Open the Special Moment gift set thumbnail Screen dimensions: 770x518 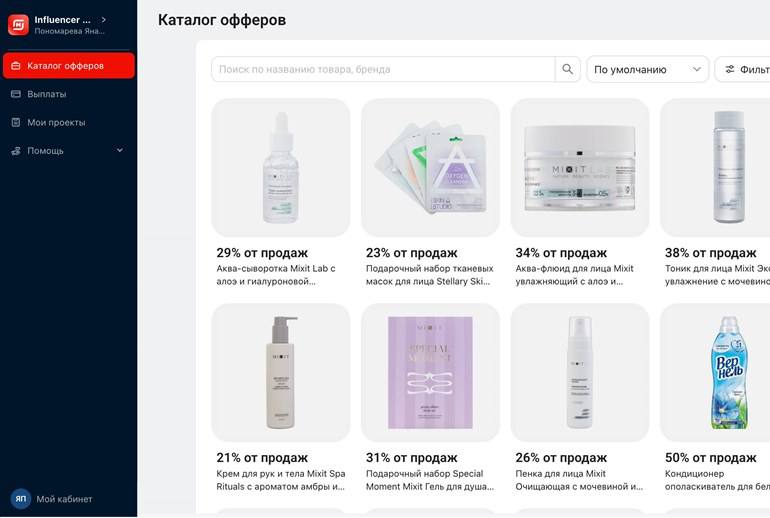[x=430, y=373]
